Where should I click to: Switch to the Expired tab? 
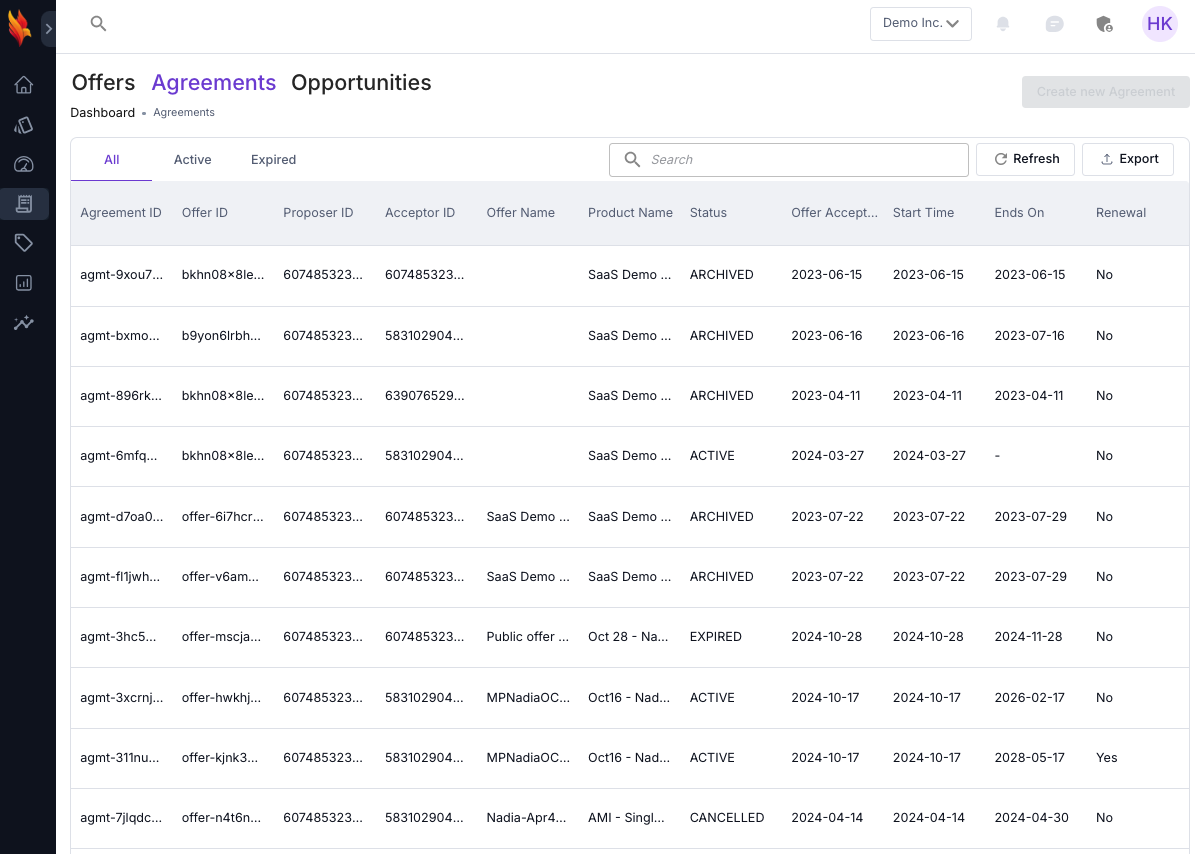click(273, 160)
